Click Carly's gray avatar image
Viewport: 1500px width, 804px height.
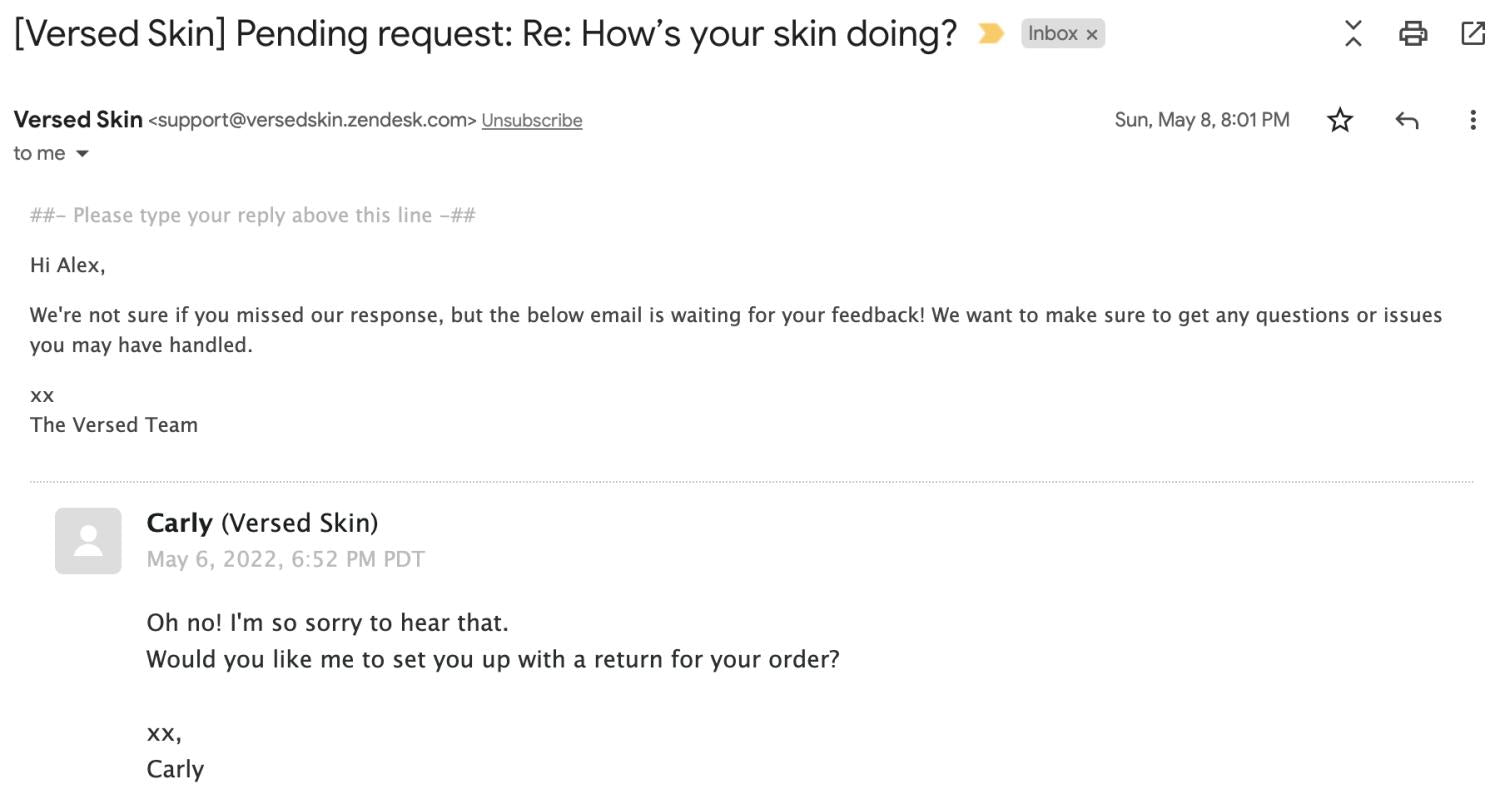point(88,541)
